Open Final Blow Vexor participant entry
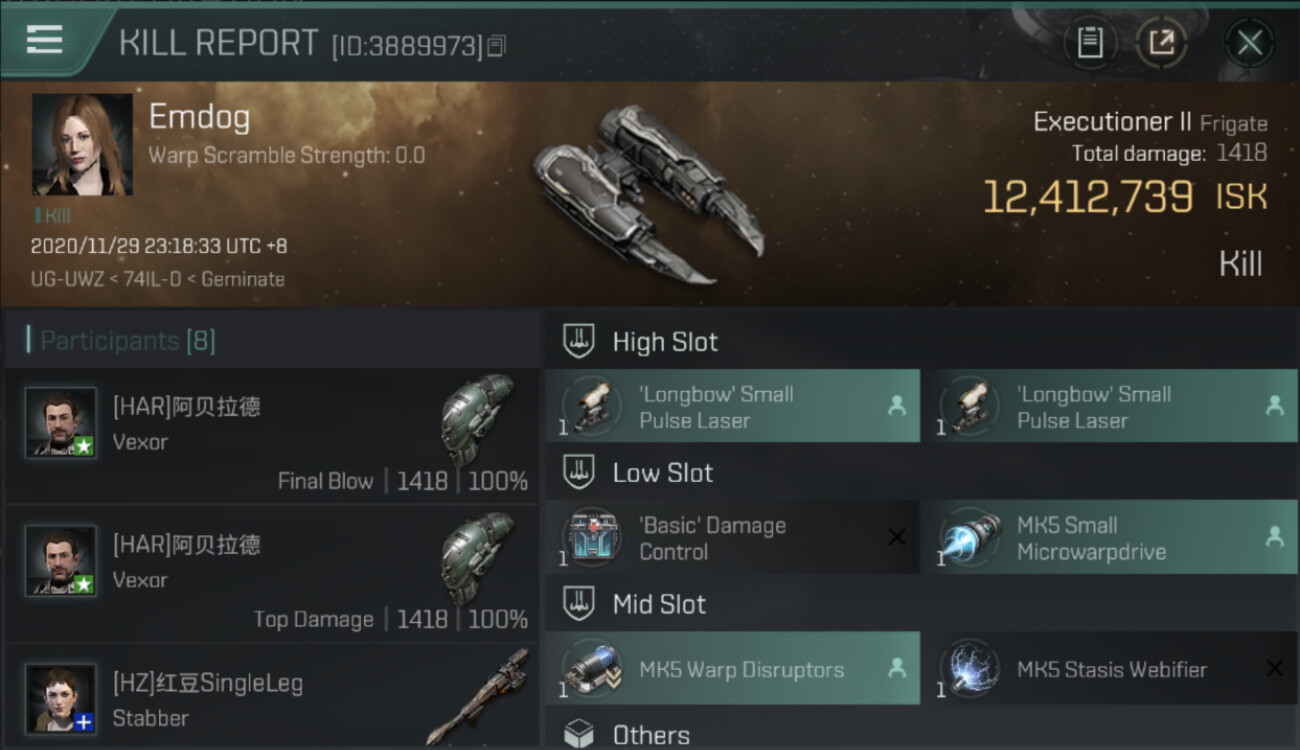 272,437
